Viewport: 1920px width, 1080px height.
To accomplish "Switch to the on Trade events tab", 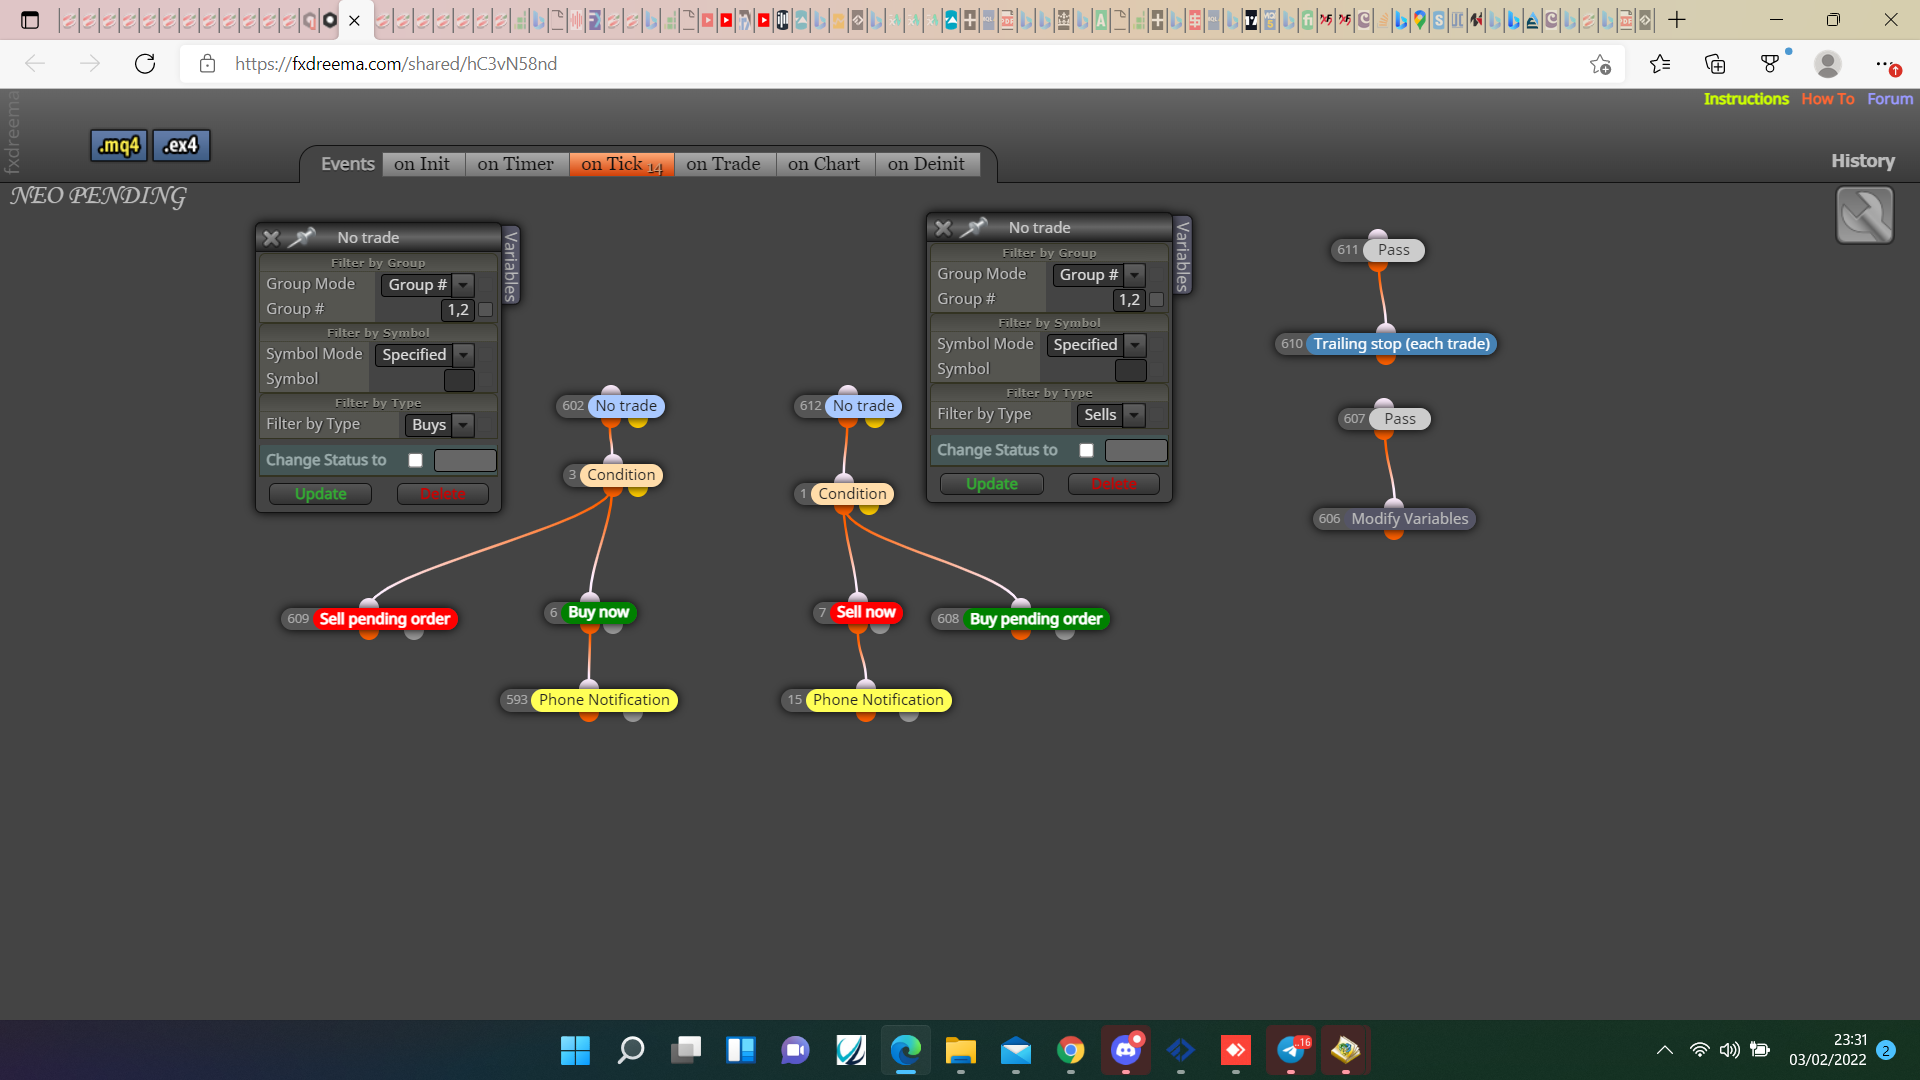I will (723, 164).
